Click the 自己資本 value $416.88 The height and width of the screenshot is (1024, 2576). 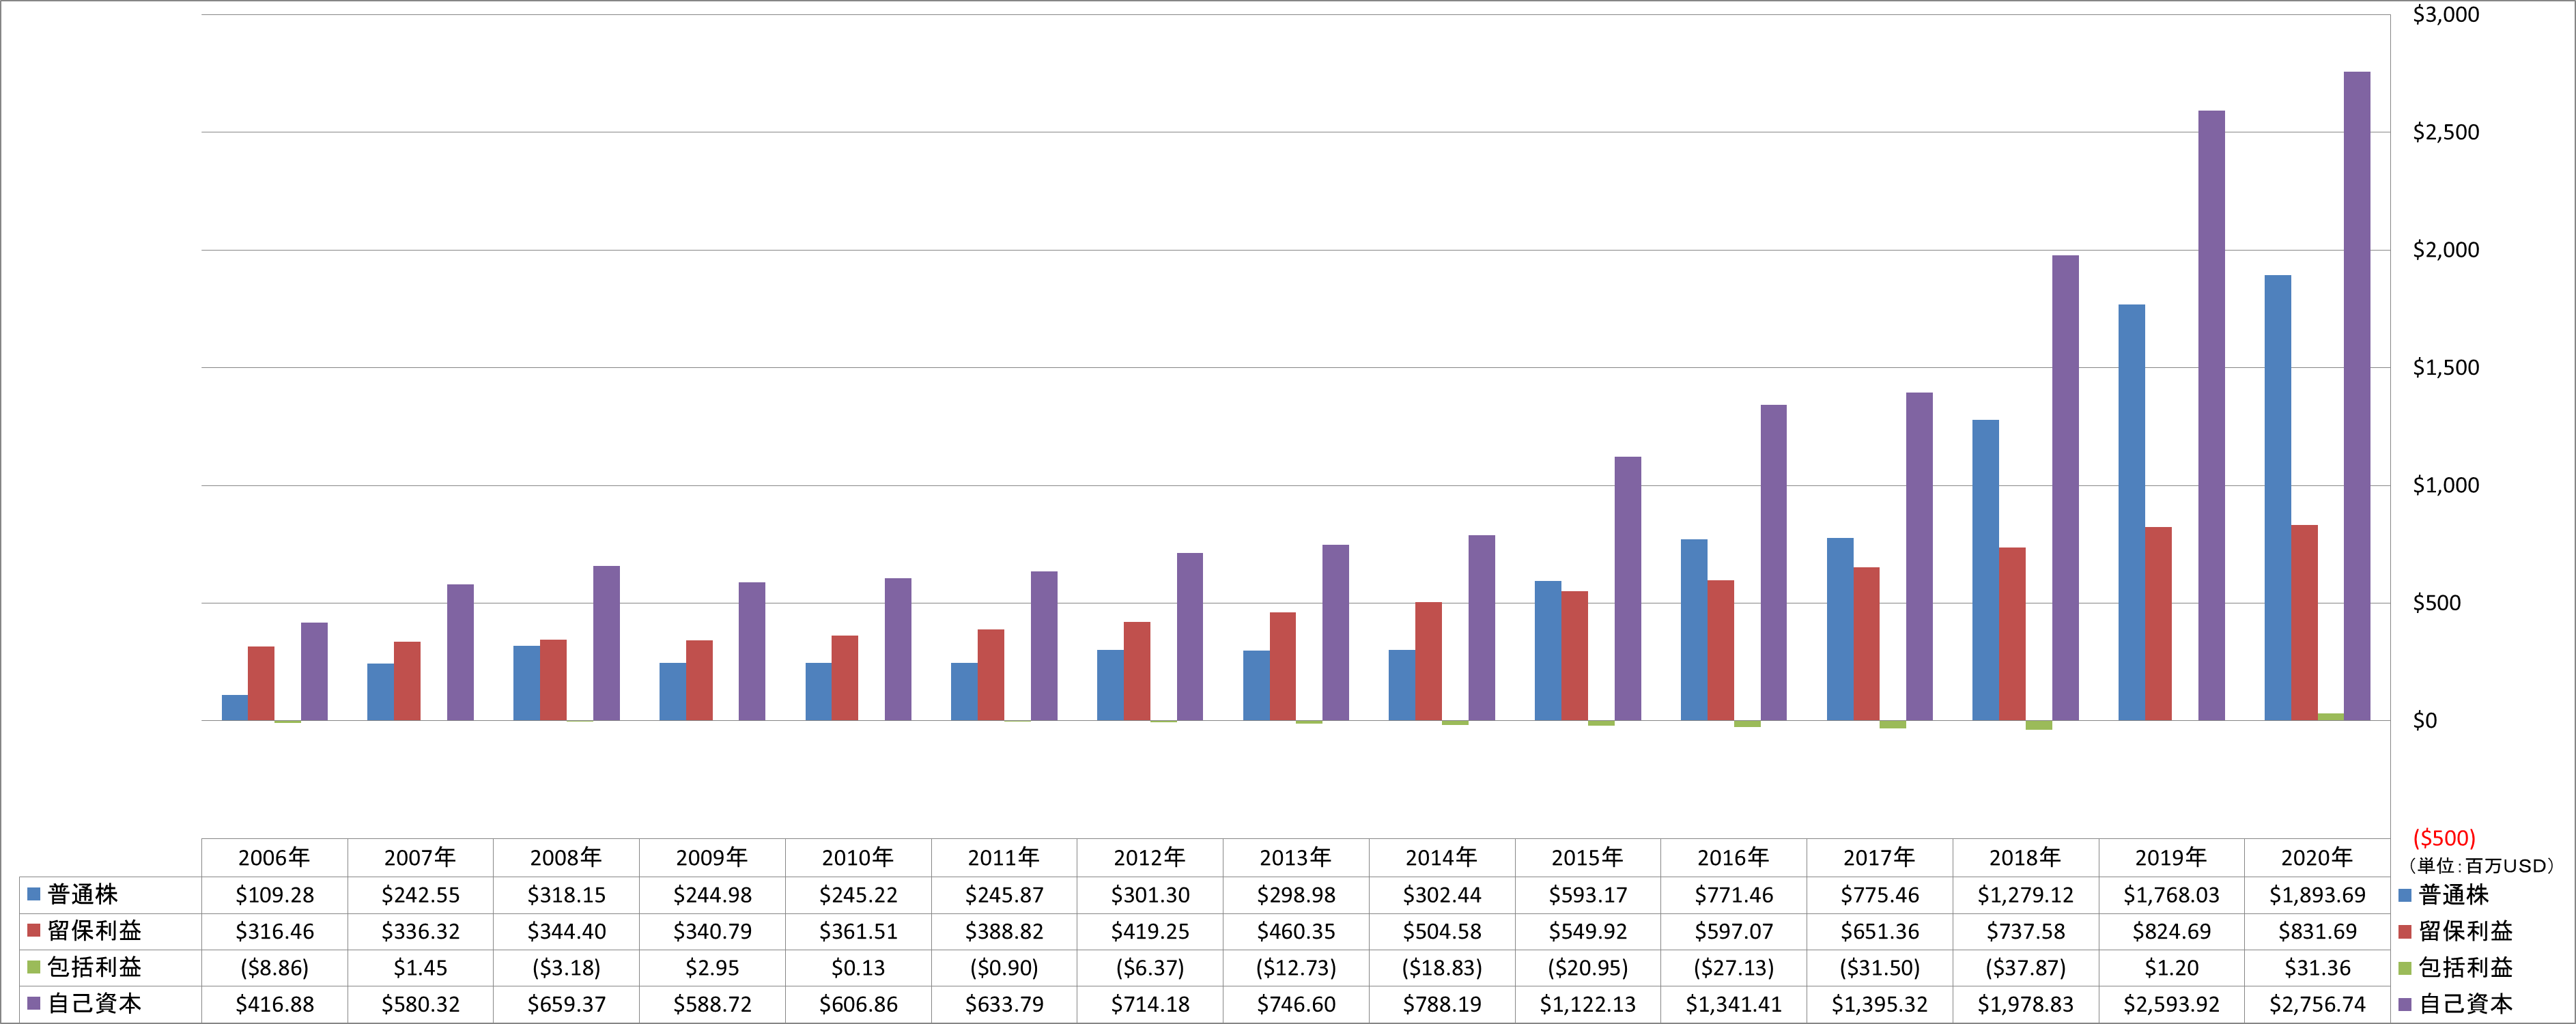point(274,1004)
